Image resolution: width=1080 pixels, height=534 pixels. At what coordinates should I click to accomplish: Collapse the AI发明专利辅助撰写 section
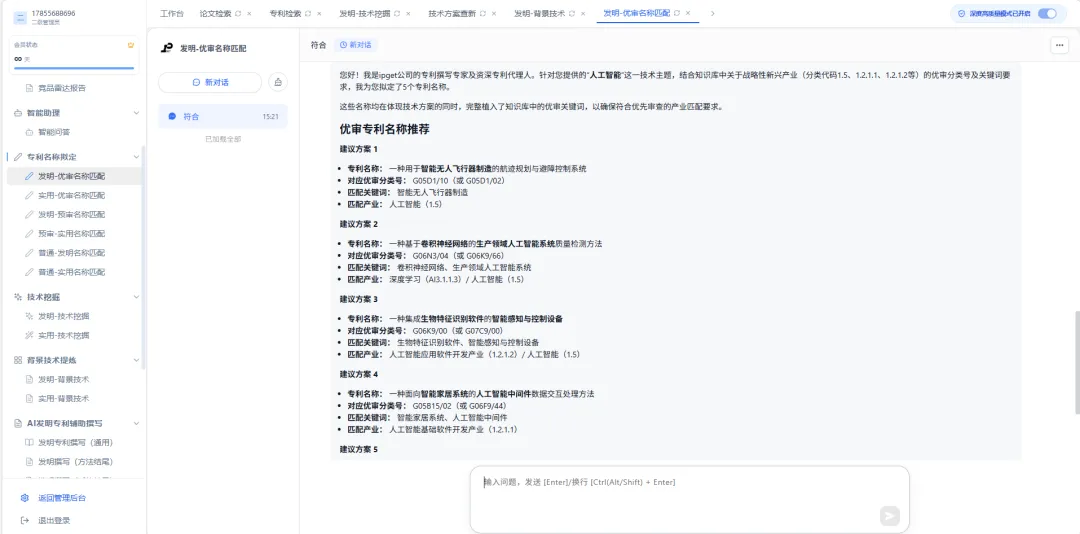click(x=136, y=423)
